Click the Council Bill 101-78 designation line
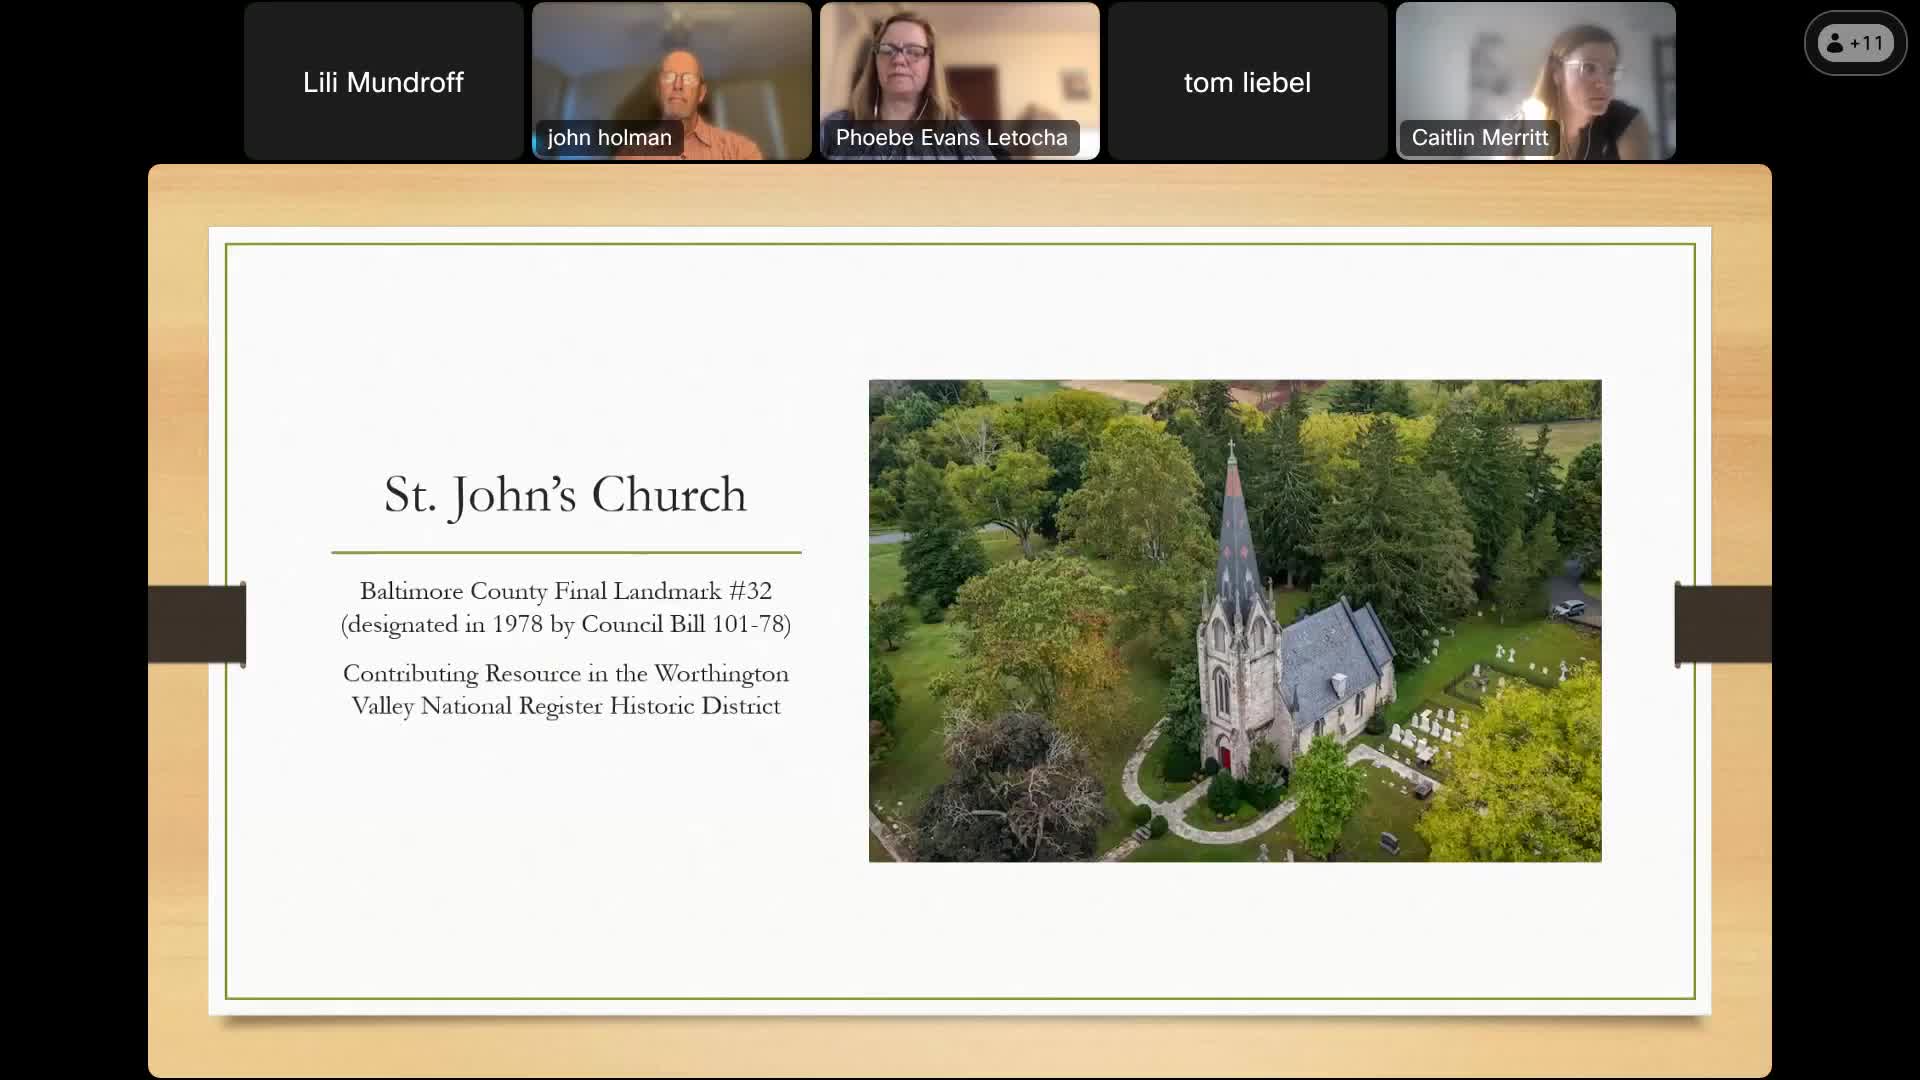The width and height of the screenshot is (1920, 1080). 565,625
